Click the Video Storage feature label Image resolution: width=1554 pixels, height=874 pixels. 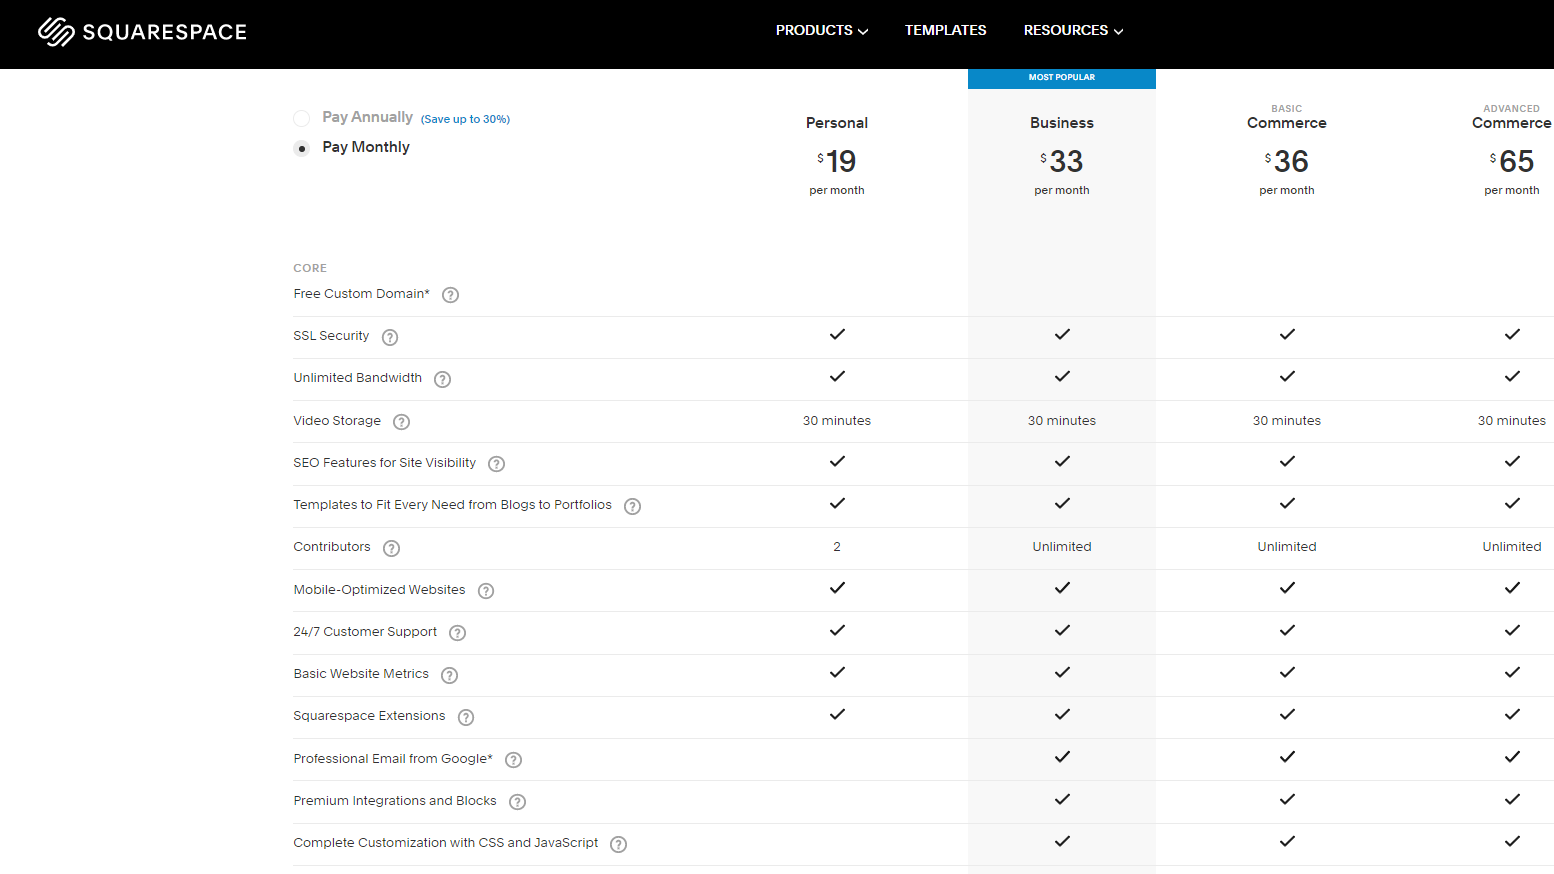coord(337,421)
